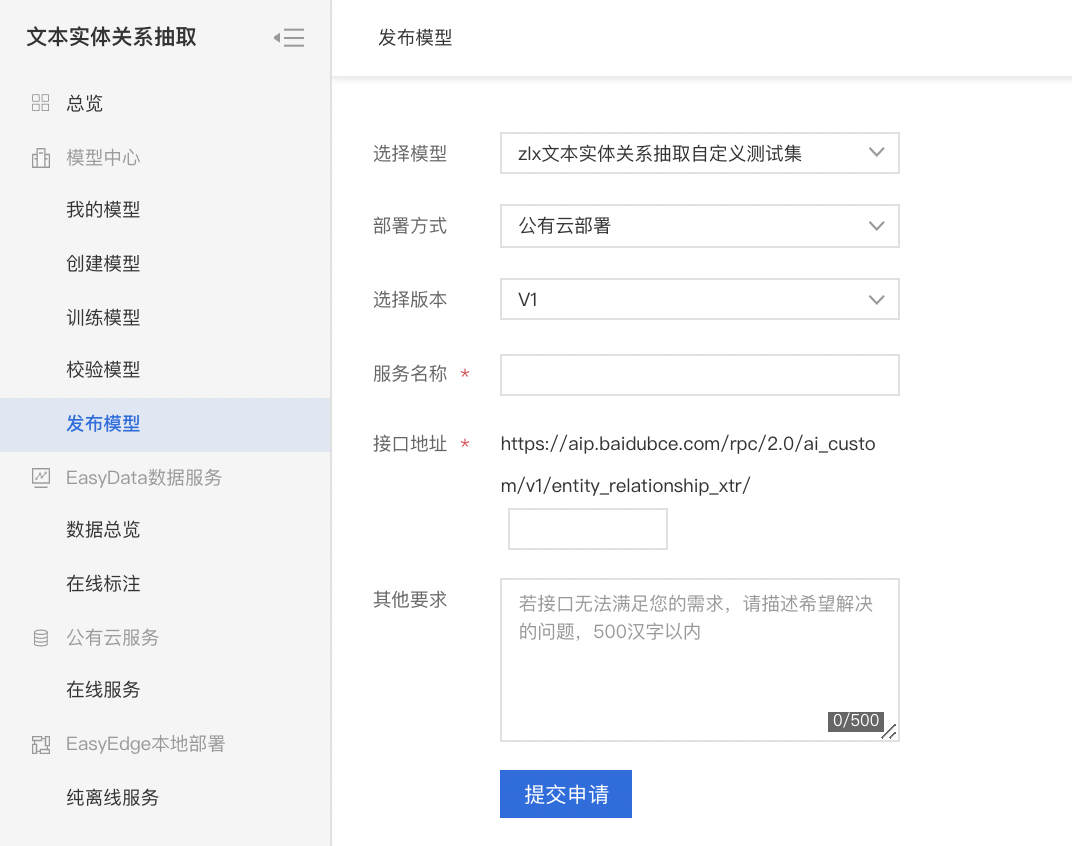Image resolution: width=1072 pixels, height=846 pixels.
Task: Open 纯离线服务 in the sidebar
Action: 113,797
